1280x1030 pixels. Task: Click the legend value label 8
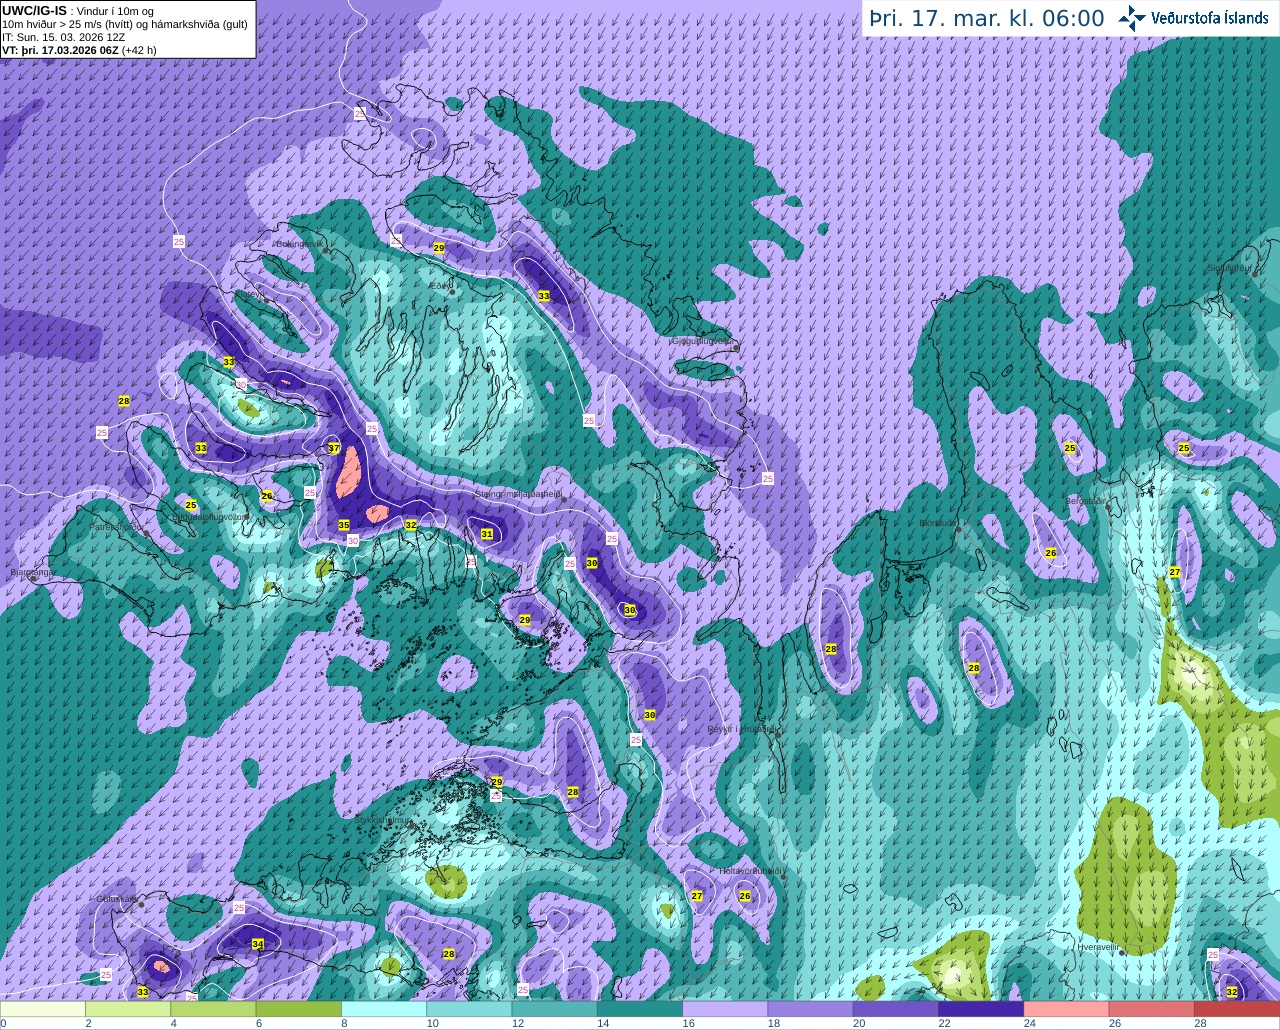click(344, 1023)
